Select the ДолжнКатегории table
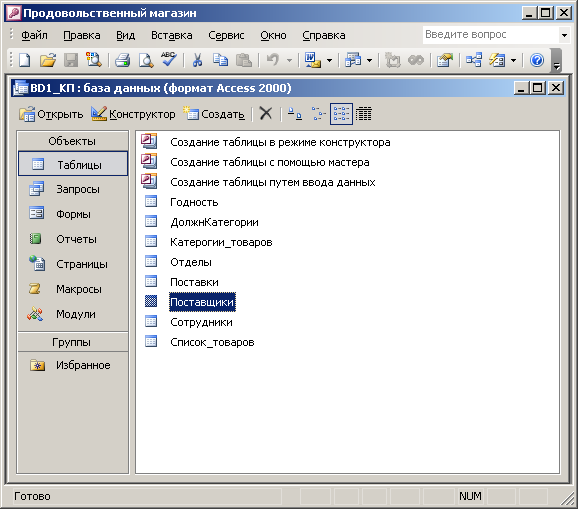The height and width of the screenshot is (509, 578). [x=214, y=222]
